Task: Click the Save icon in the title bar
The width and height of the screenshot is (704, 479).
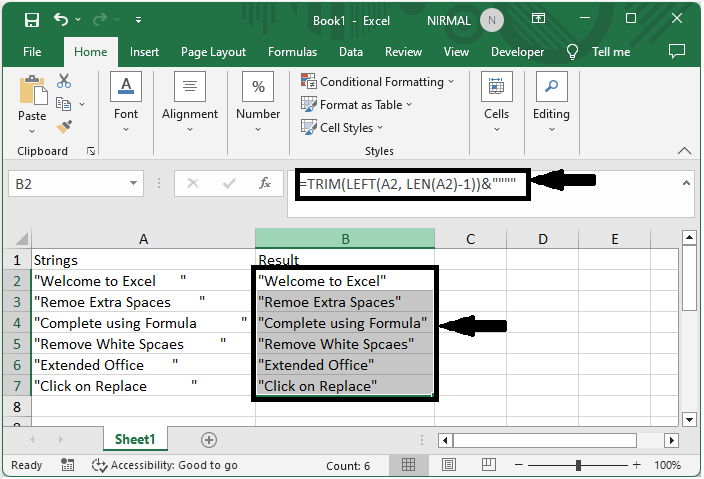Action: point(32,20)
